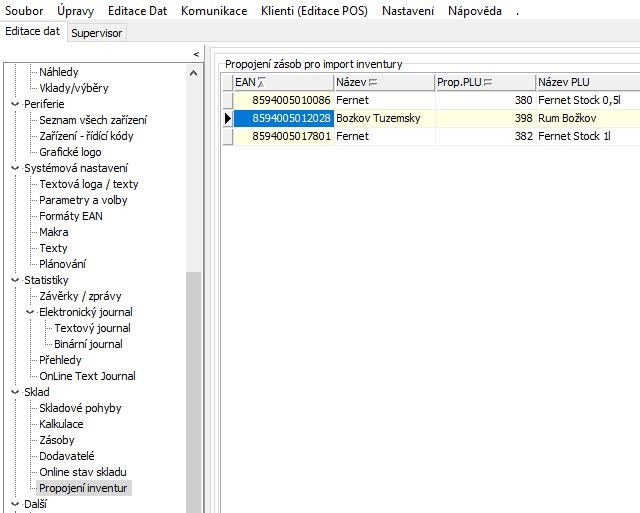Collapse the Periferie tree section
The image size is (640, 513).
14,104
